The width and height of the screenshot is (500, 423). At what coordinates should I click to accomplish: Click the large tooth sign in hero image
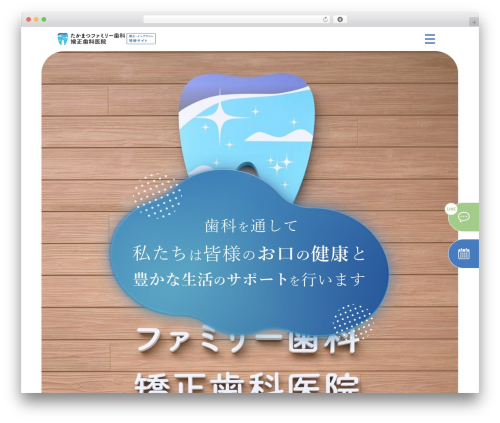[247, 123]
